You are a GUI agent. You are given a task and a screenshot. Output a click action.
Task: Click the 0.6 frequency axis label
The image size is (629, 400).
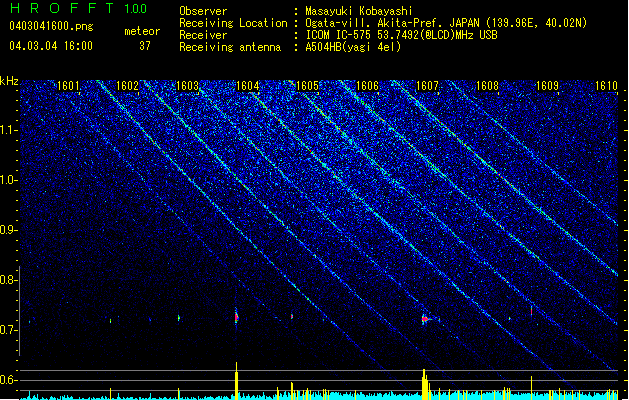coord(8,380)
